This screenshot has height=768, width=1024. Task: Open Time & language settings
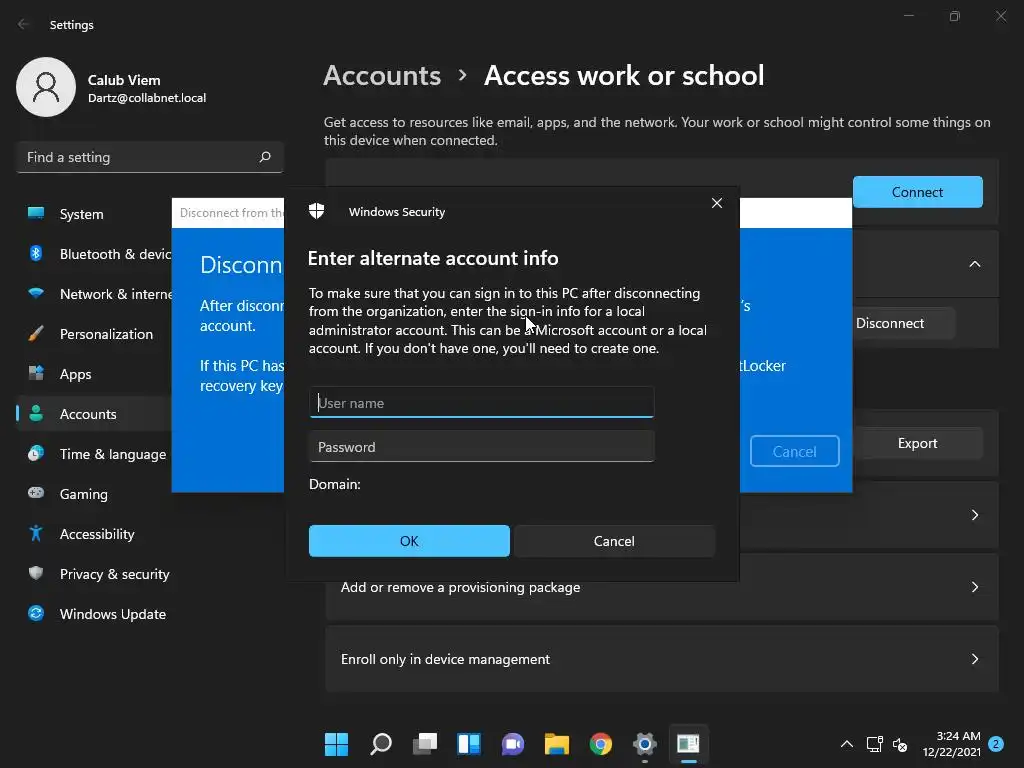pos(94,454)
